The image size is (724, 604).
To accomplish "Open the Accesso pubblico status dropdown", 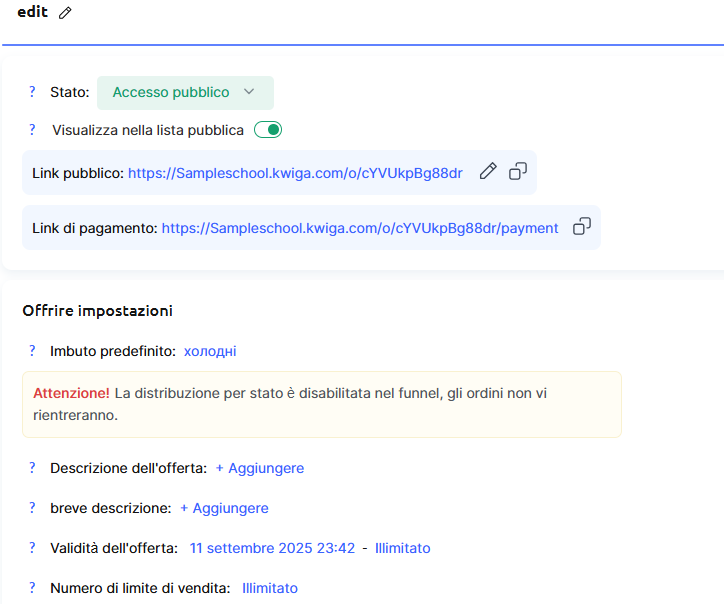I will click(x=184, y=92).
